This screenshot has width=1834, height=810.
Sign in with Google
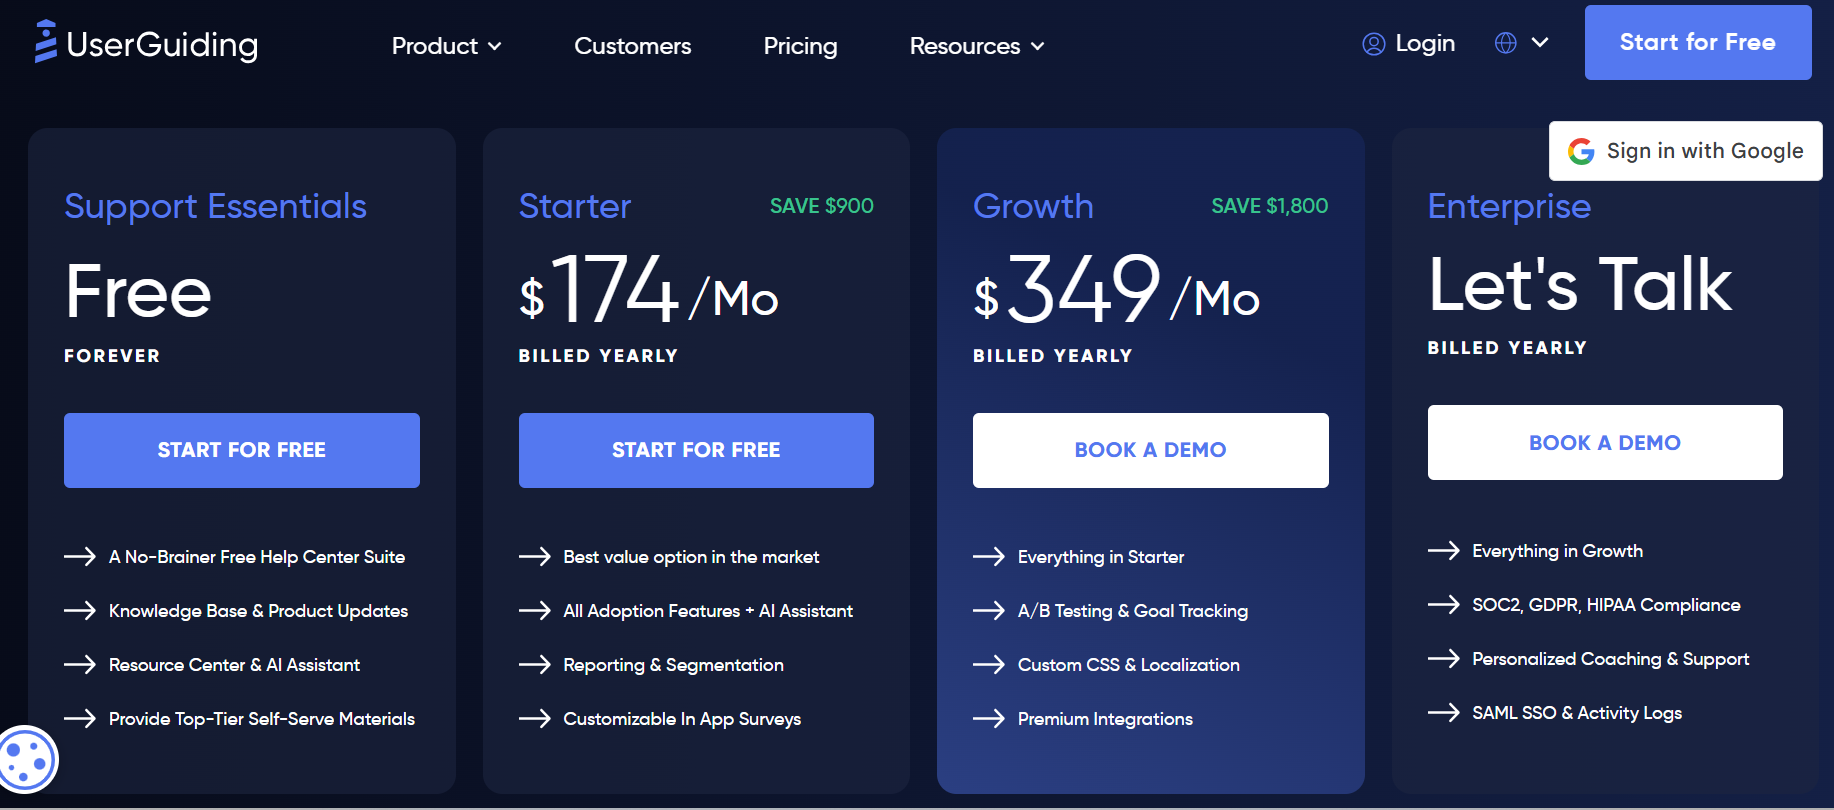1686,151
